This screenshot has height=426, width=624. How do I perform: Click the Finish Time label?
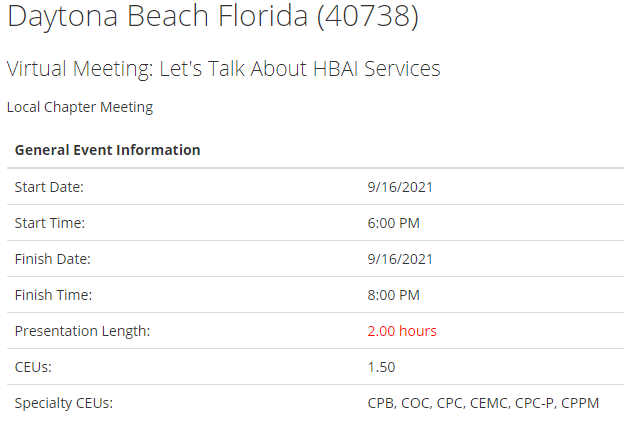point(53,295)
